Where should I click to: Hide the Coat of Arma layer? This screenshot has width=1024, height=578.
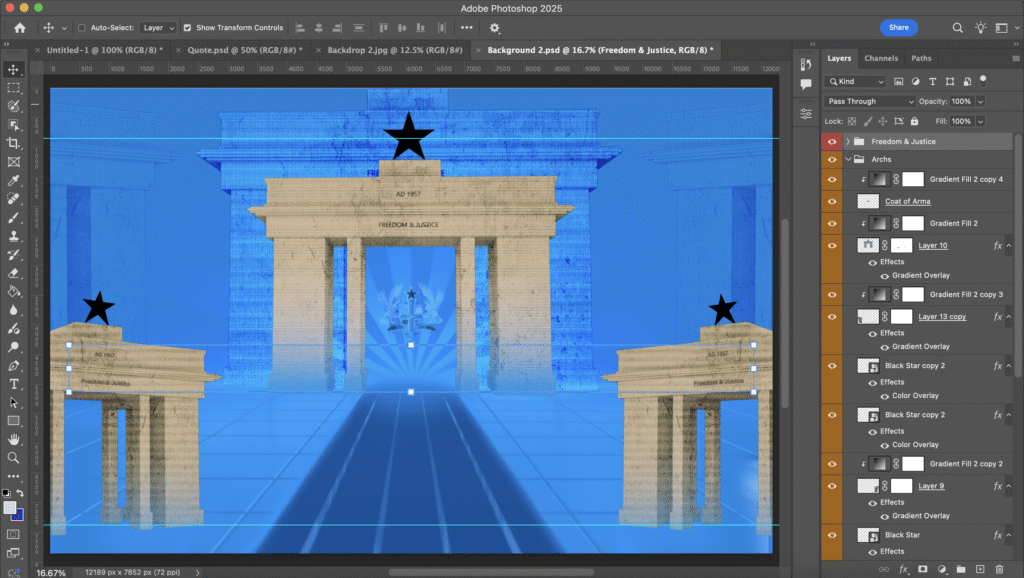click(x=831, y=201)
